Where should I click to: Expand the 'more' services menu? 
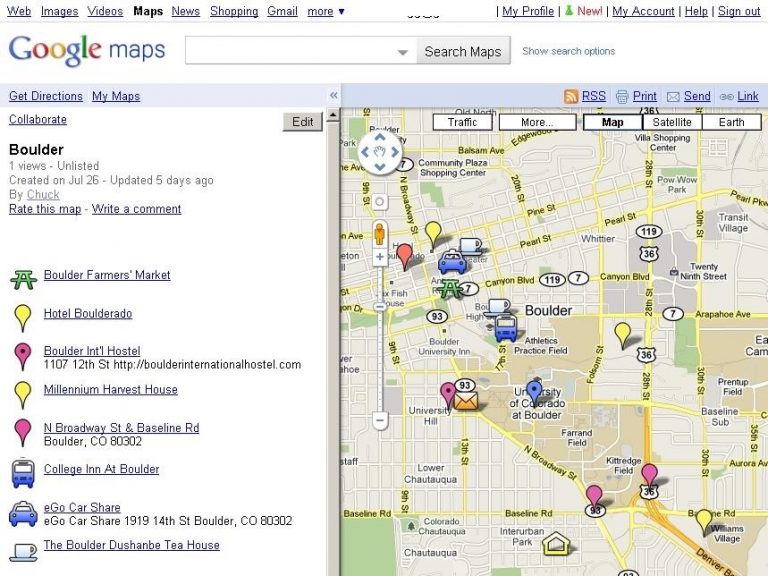pos(326,11)
